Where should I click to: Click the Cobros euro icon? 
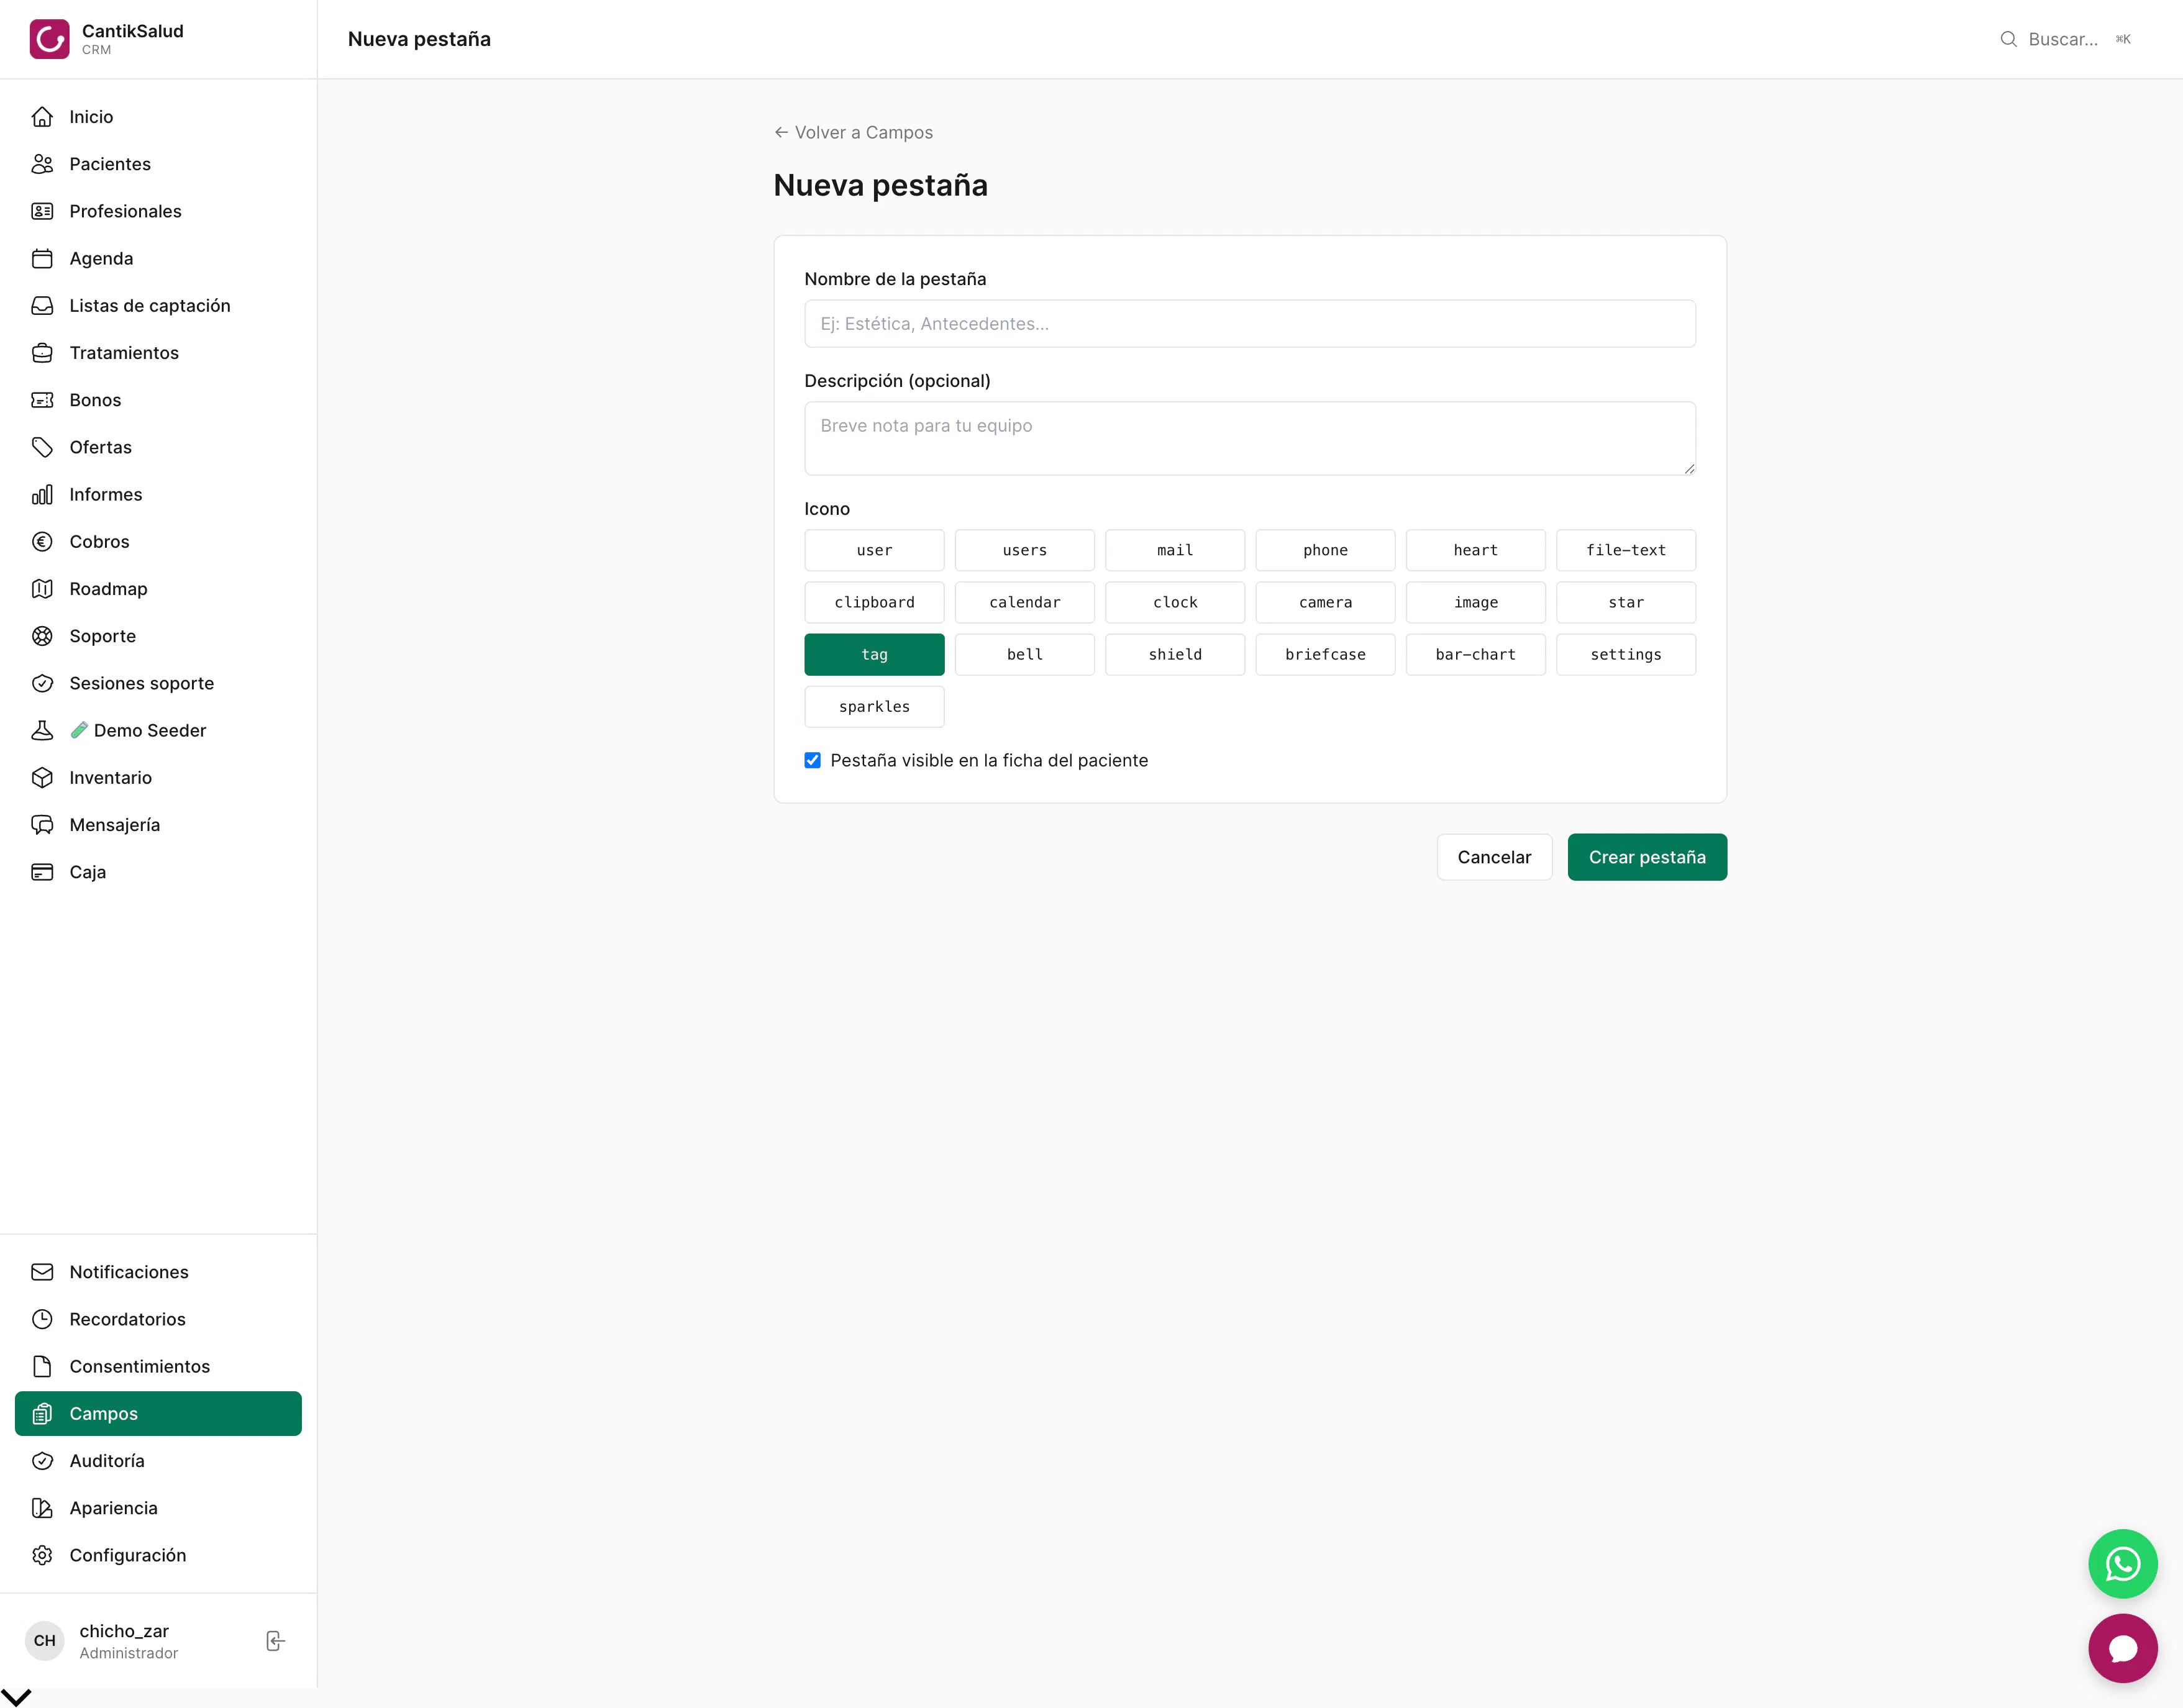[42, 541]
